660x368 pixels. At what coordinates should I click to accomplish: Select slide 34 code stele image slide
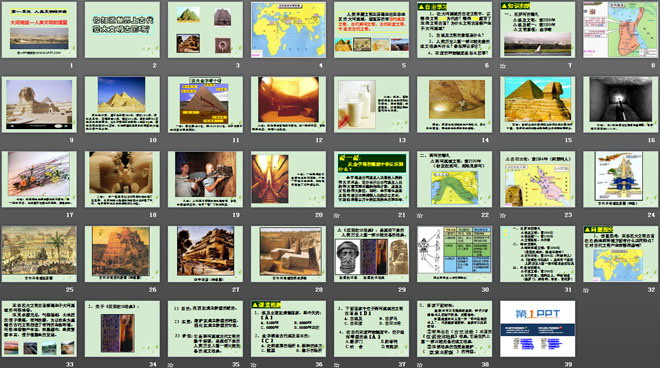(122, 329)
